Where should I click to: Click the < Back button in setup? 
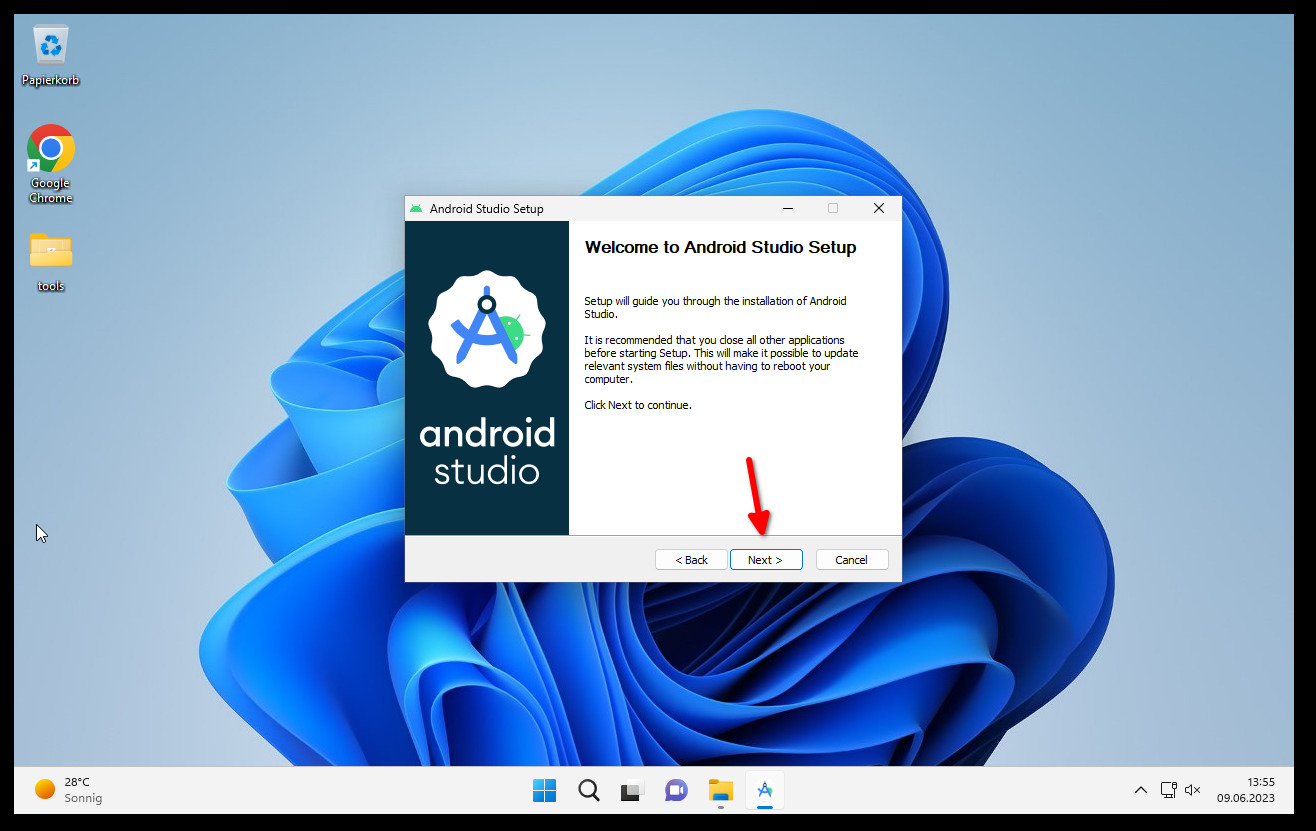coord(691,560)
